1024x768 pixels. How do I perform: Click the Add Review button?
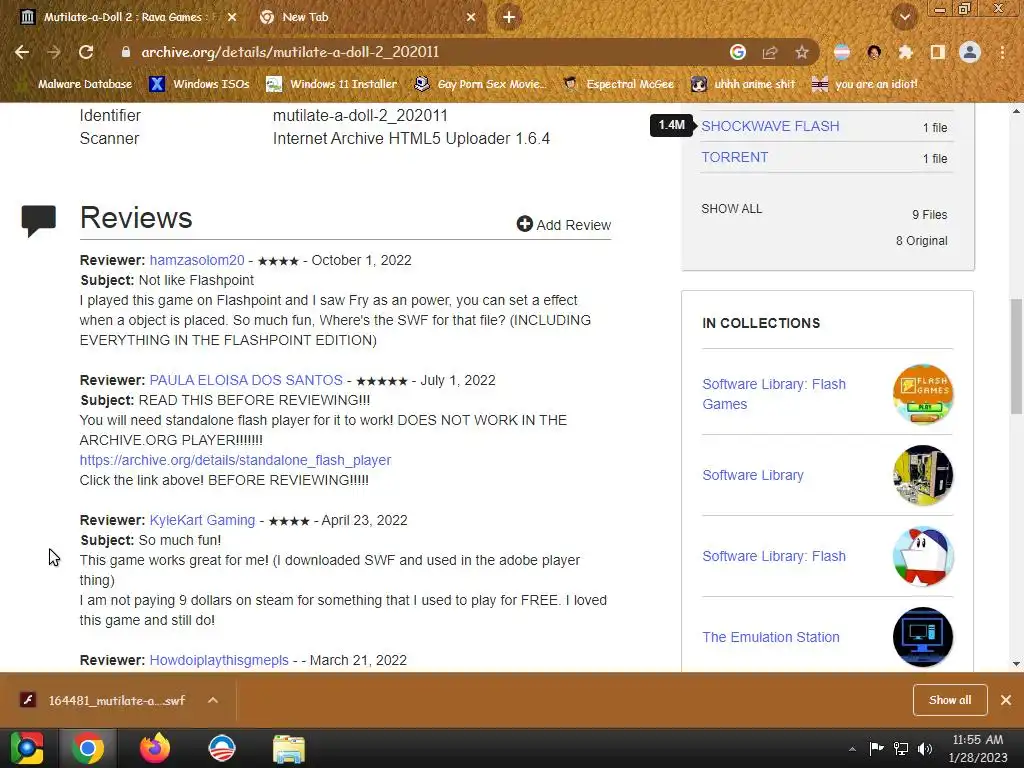pos(564,225)
